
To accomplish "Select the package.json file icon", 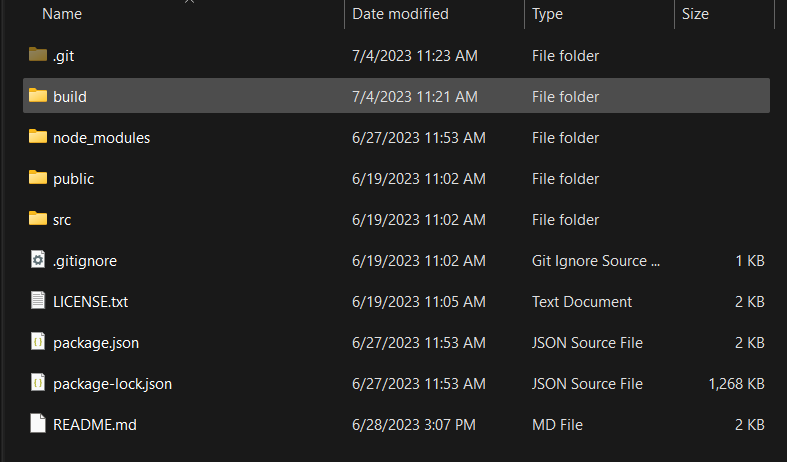I will pyautogui.click(x=38, y=342).
